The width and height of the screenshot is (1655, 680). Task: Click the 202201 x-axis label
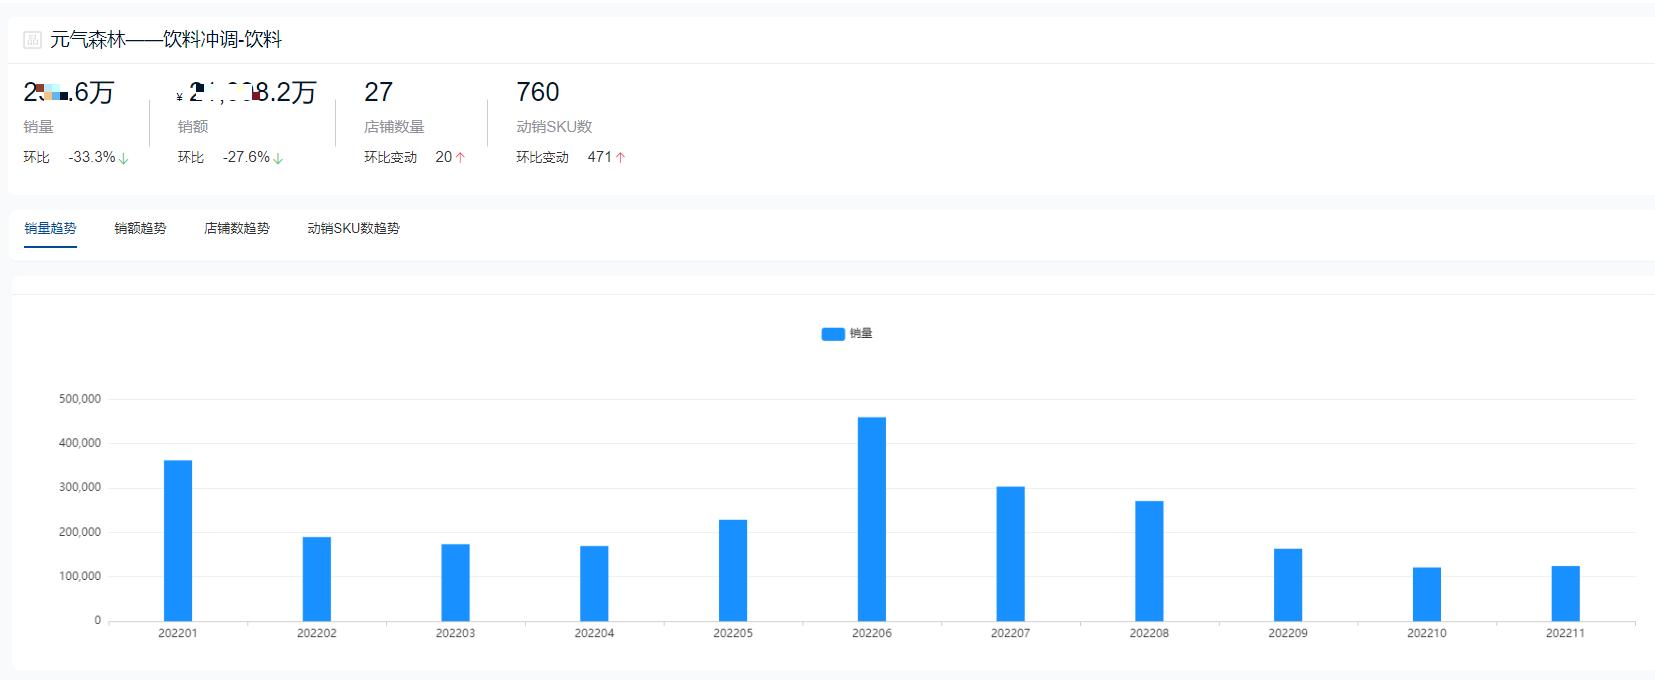point(178,633)
